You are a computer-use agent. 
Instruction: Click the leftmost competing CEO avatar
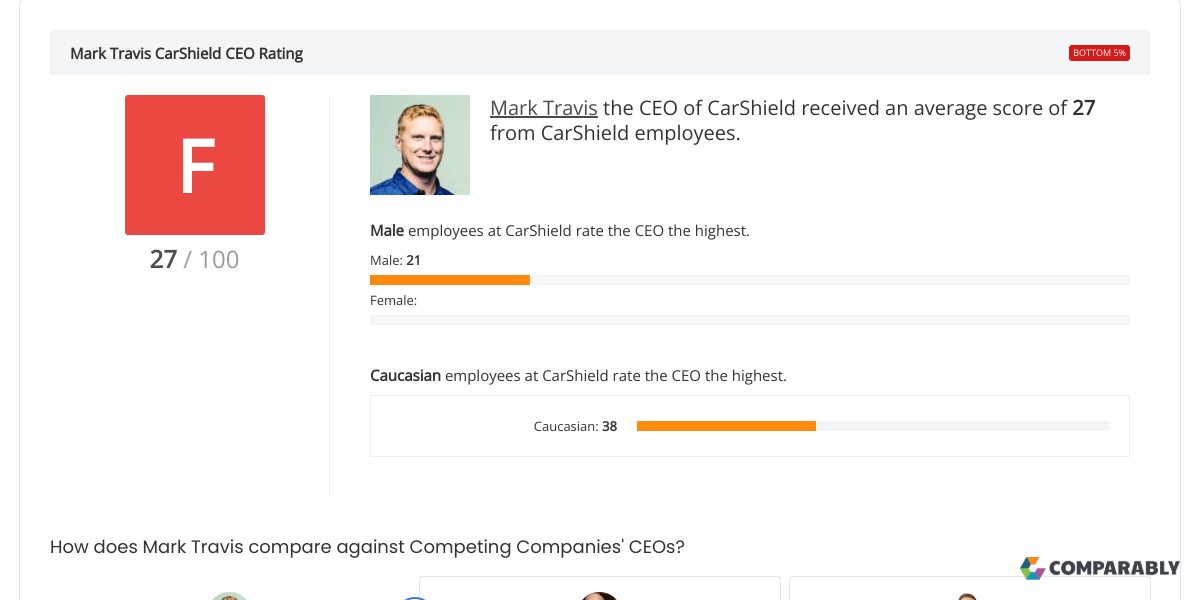230,596
